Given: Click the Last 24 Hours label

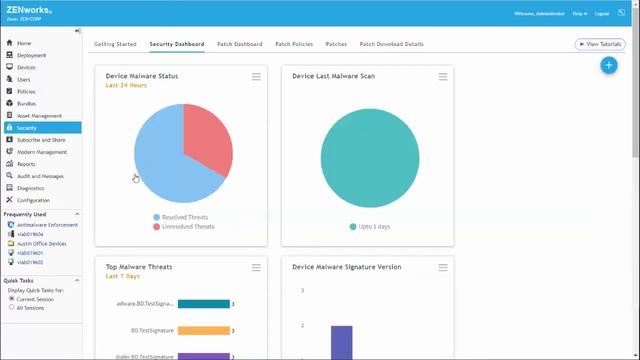Looking at the screenshot, I should (x=126, y=85).
